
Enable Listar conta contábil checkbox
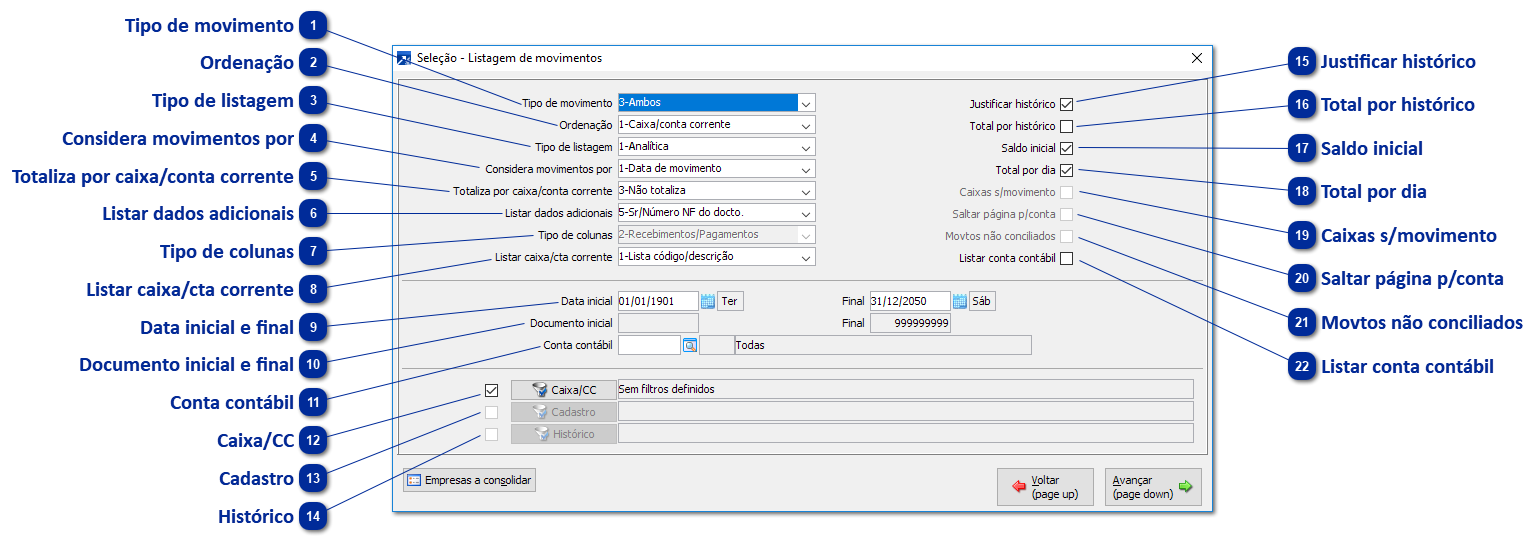1066,259
